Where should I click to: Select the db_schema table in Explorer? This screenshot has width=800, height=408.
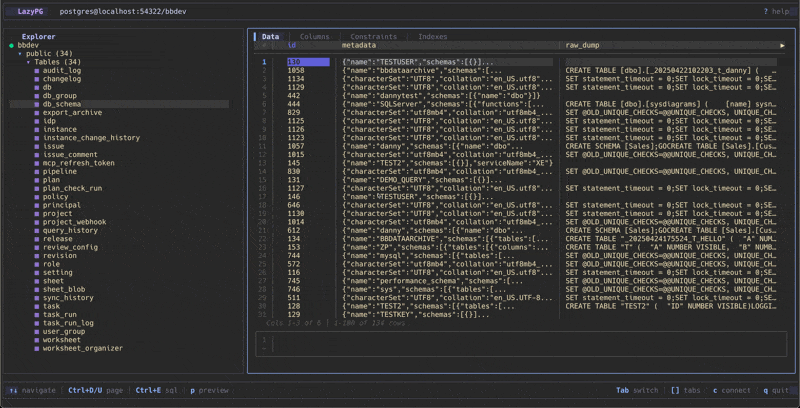click(x=120, y=104)
